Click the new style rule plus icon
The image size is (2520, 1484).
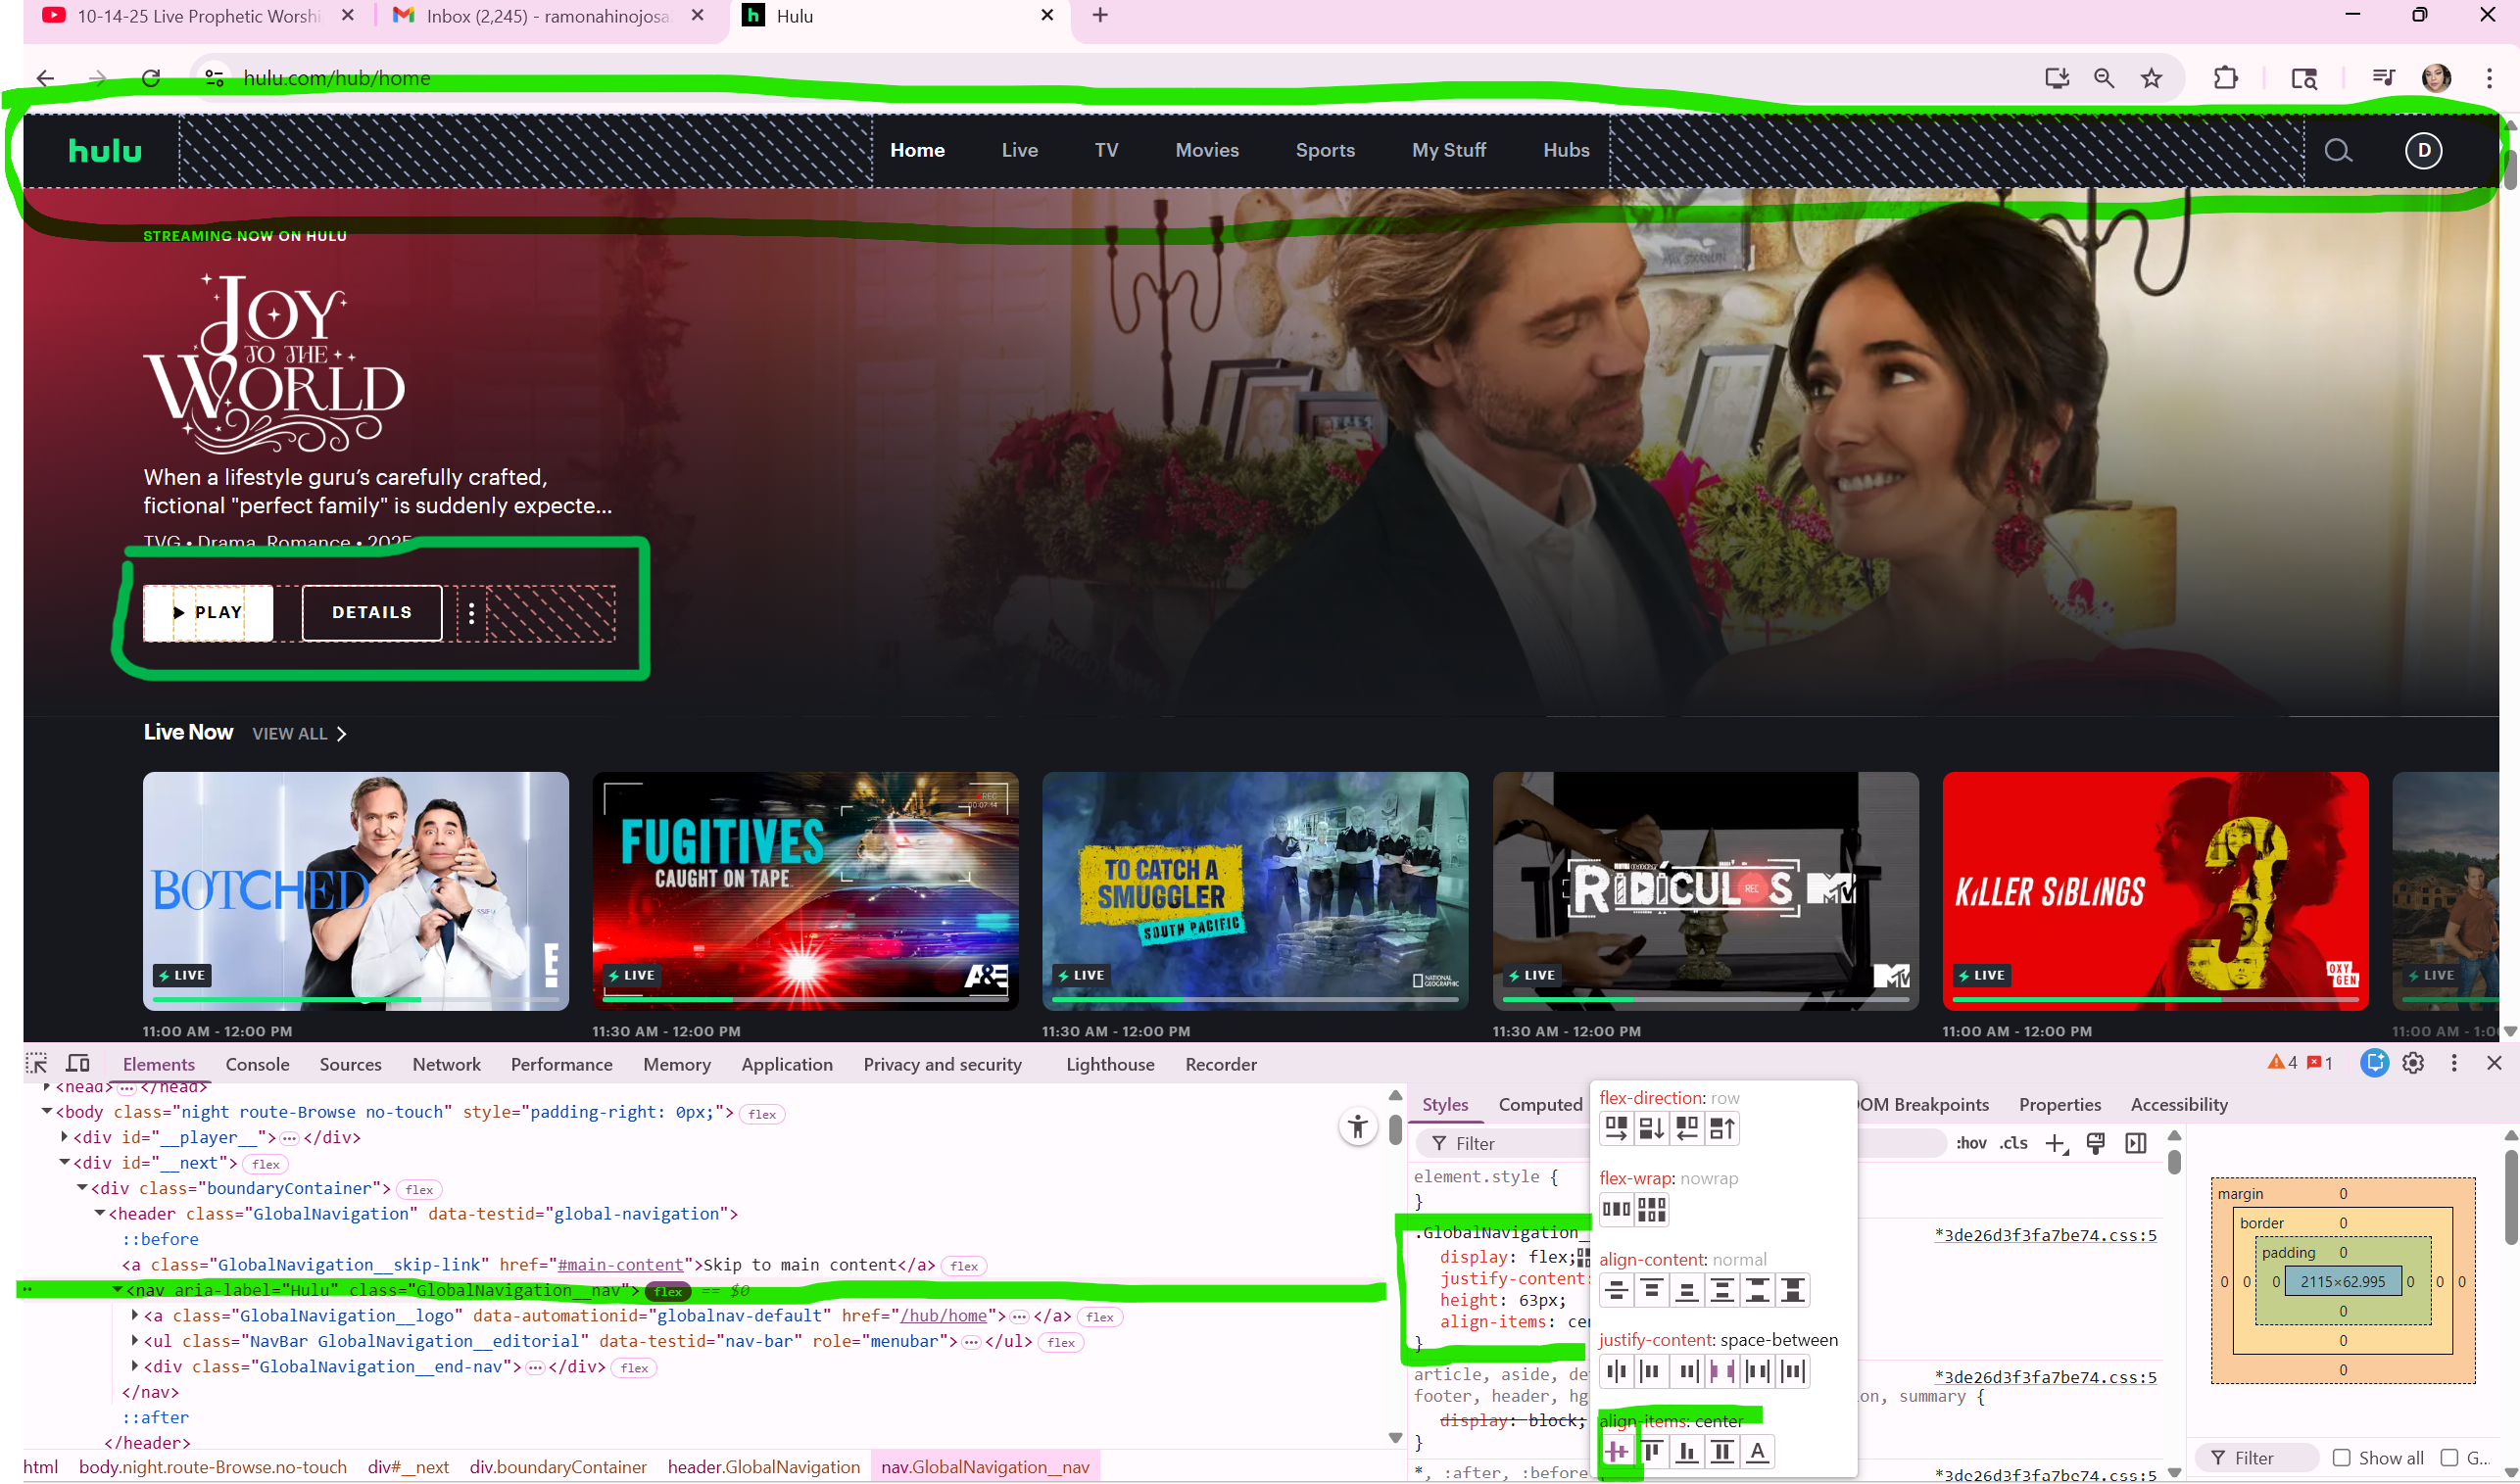coord(2055,1143)
